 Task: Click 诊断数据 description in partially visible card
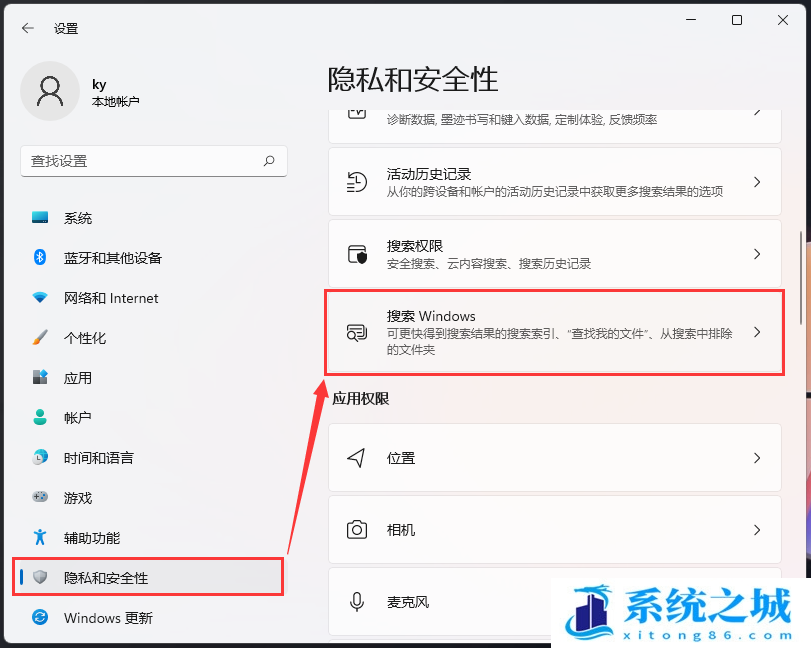click(x=522, y=120)
